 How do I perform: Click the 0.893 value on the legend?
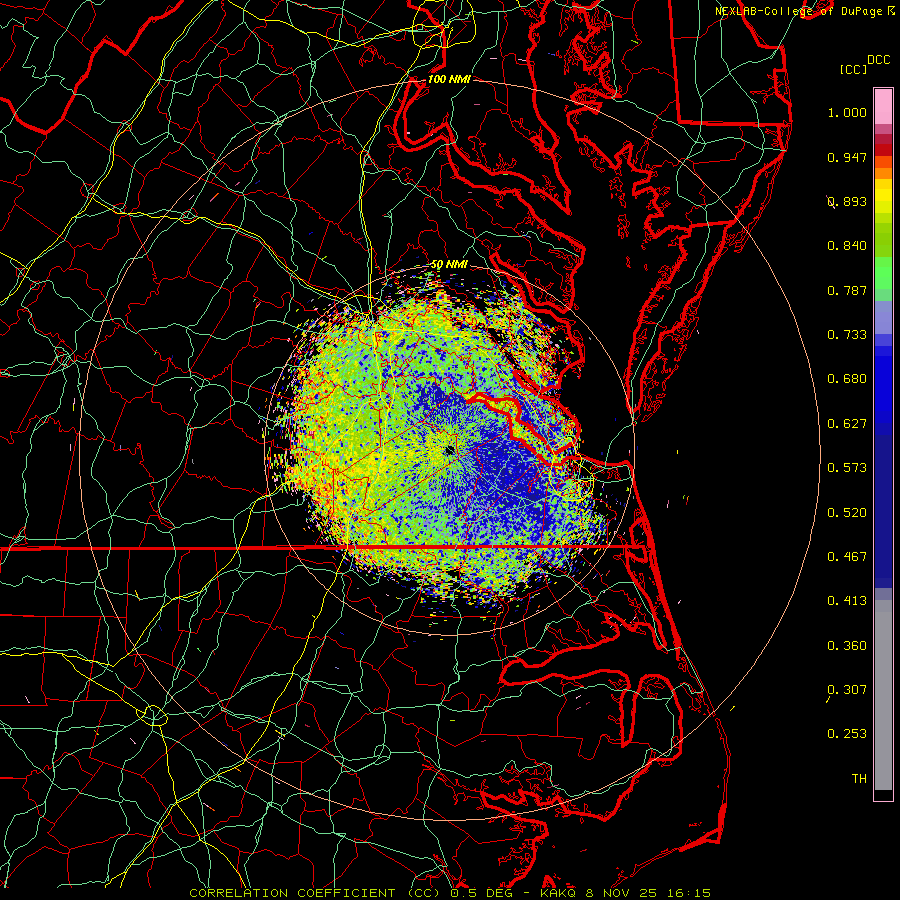tap(847, 201)
